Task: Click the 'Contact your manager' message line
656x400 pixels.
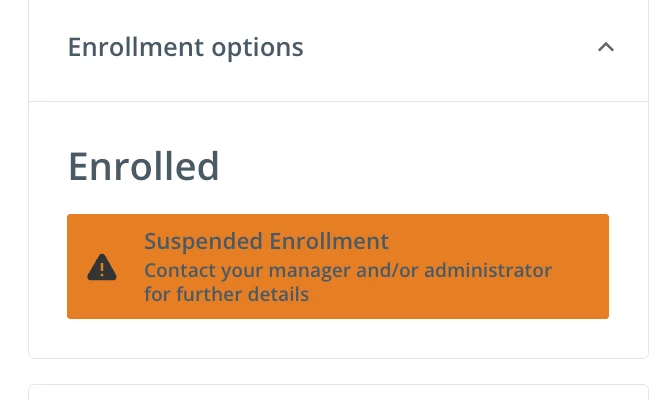Action: point(348,271)
